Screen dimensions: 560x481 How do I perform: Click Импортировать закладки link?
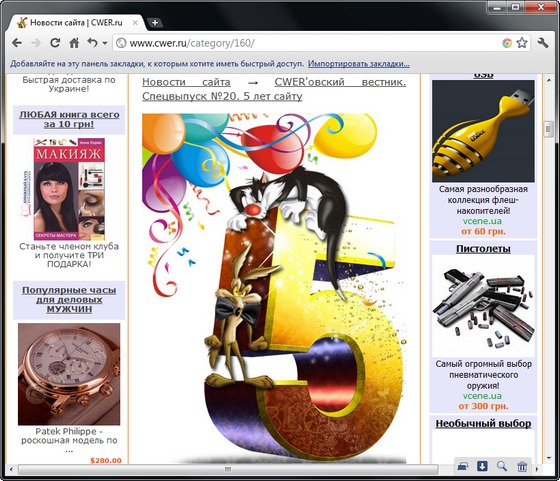coord(359,64)
